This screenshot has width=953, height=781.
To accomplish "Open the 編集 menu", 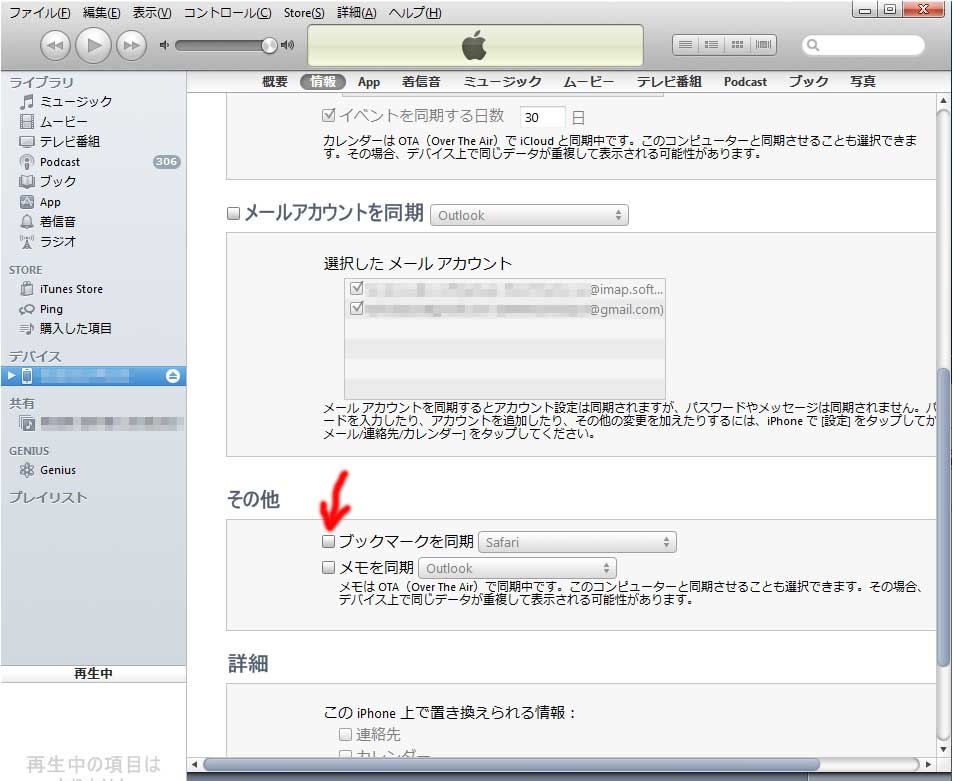I will [101, 13].
